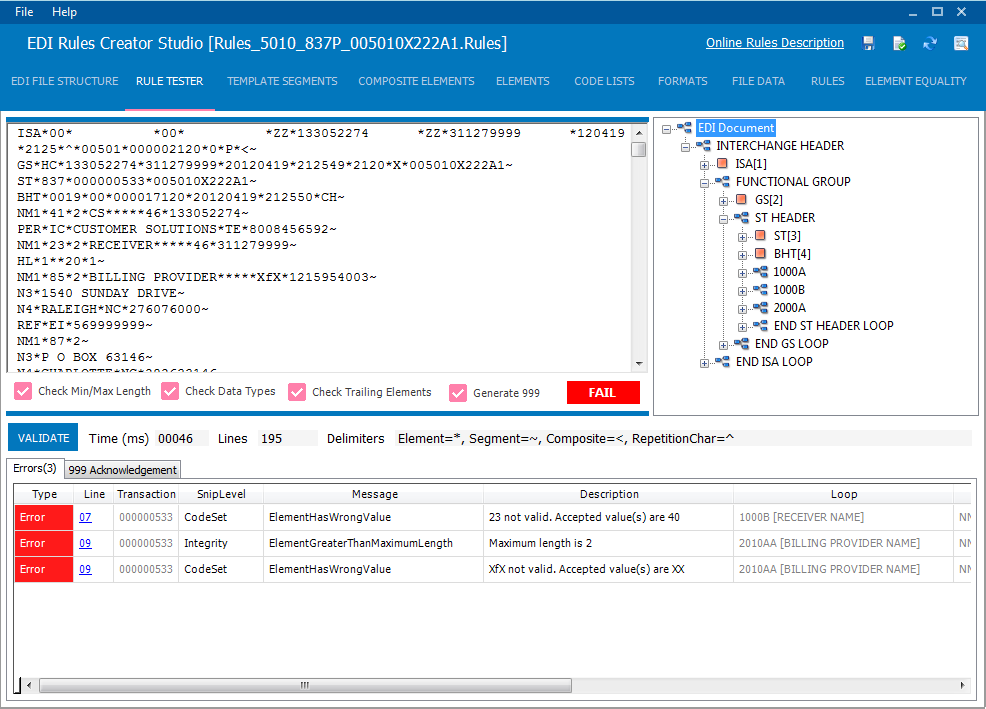Screen dimensions: 986x709
Task: Uncheck Check Min/Max Length option
Action: 23,391
